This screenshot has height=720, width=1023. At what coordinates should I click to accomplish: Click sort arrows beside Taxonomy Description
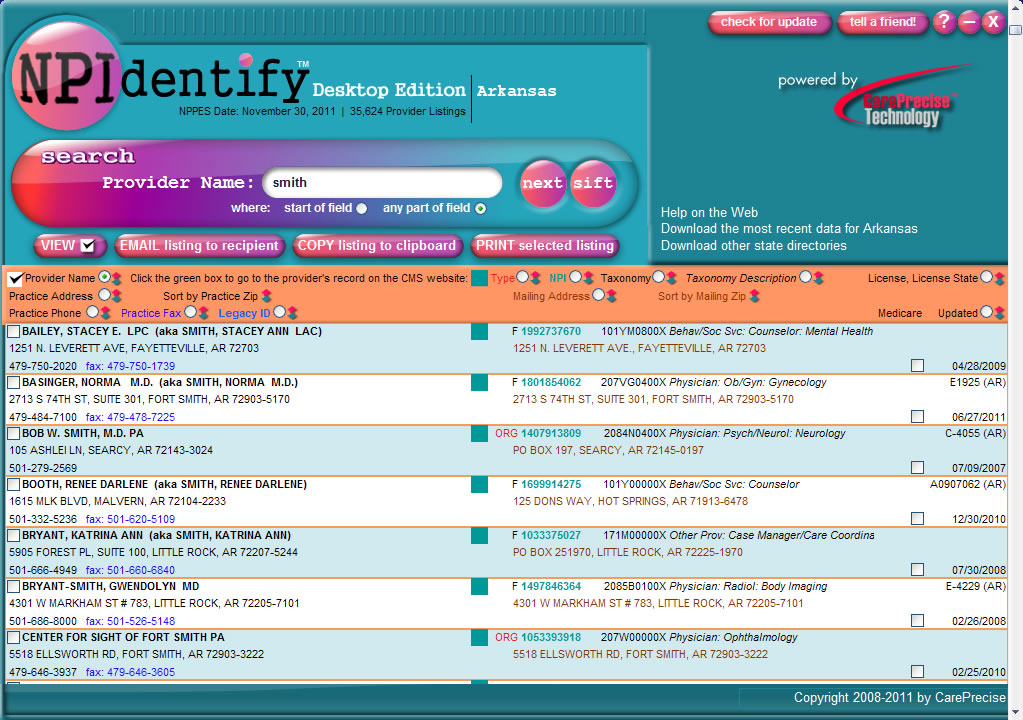(x=819, y=278)
